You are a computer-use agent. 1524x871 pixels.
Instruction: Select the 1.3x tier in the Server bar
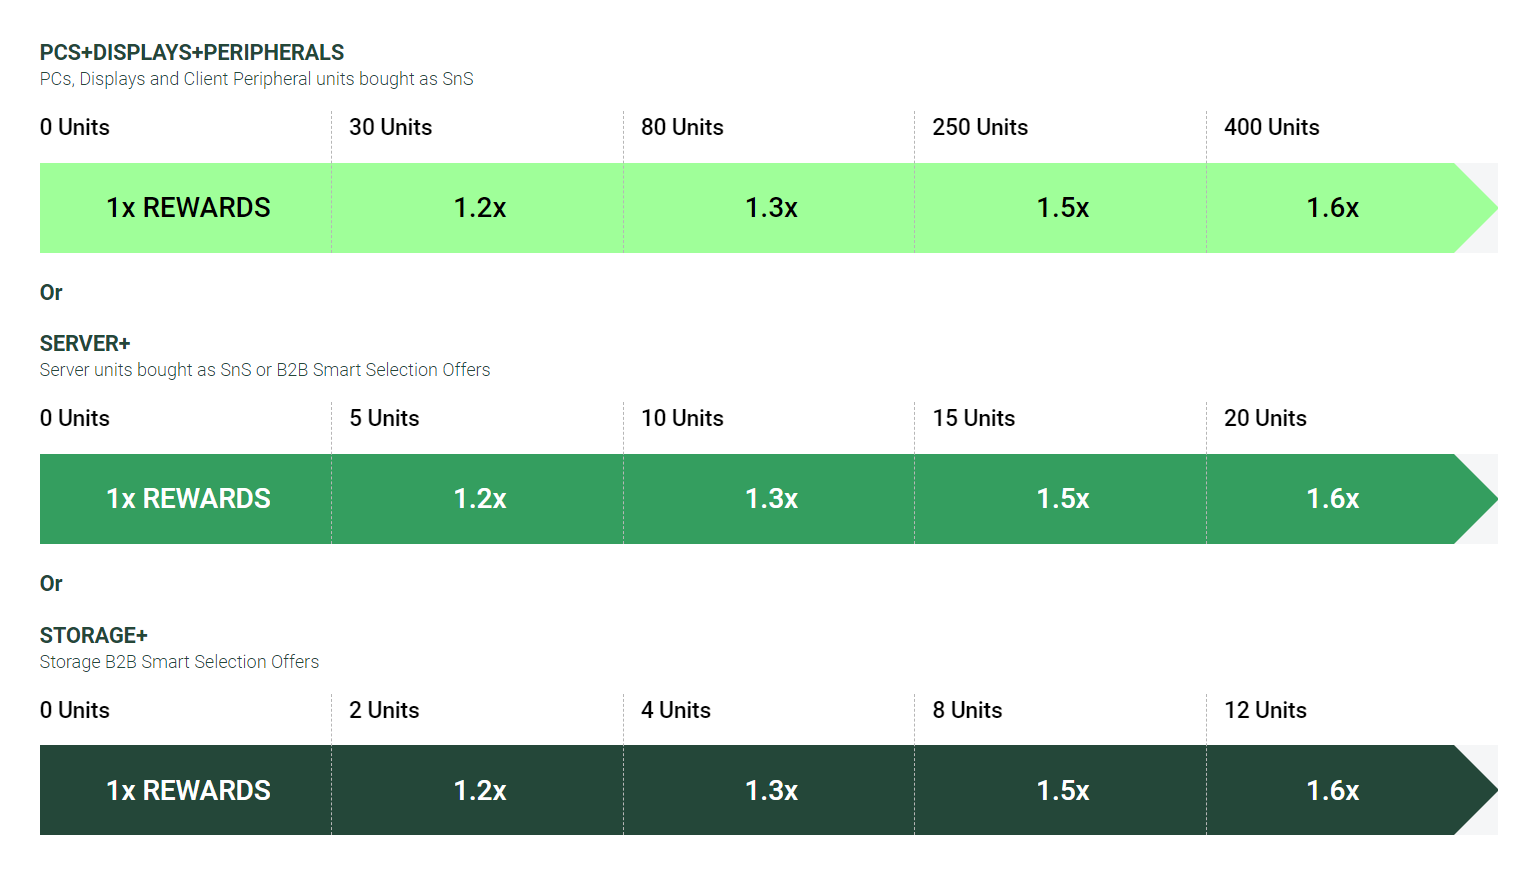(x=771, y=499)
